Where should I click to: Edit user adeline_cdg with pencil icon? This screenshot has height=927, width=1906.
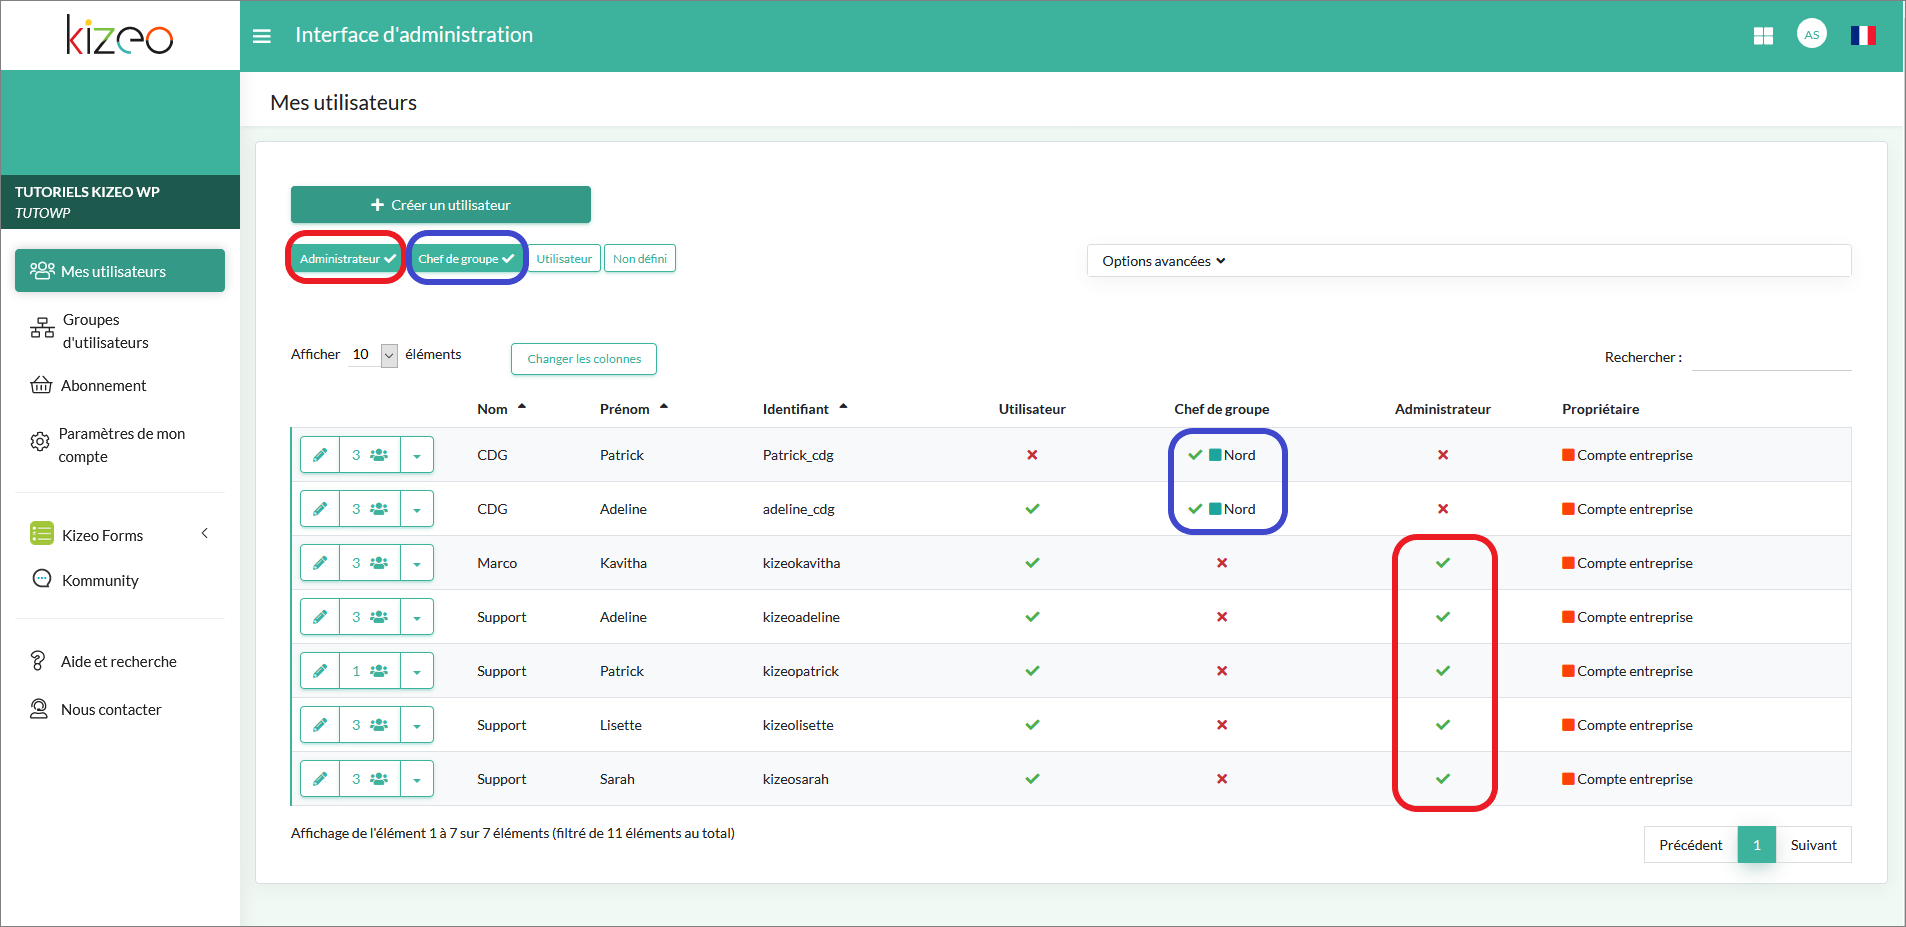[x=320, y=509]
